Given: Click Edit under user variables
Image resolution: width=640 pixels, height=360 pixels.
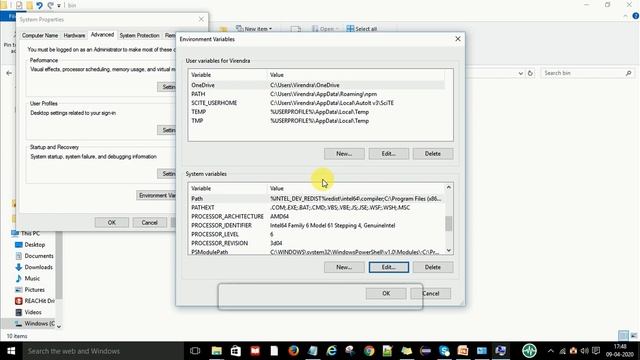Looking at the screenshot, I should coord(389,153).
